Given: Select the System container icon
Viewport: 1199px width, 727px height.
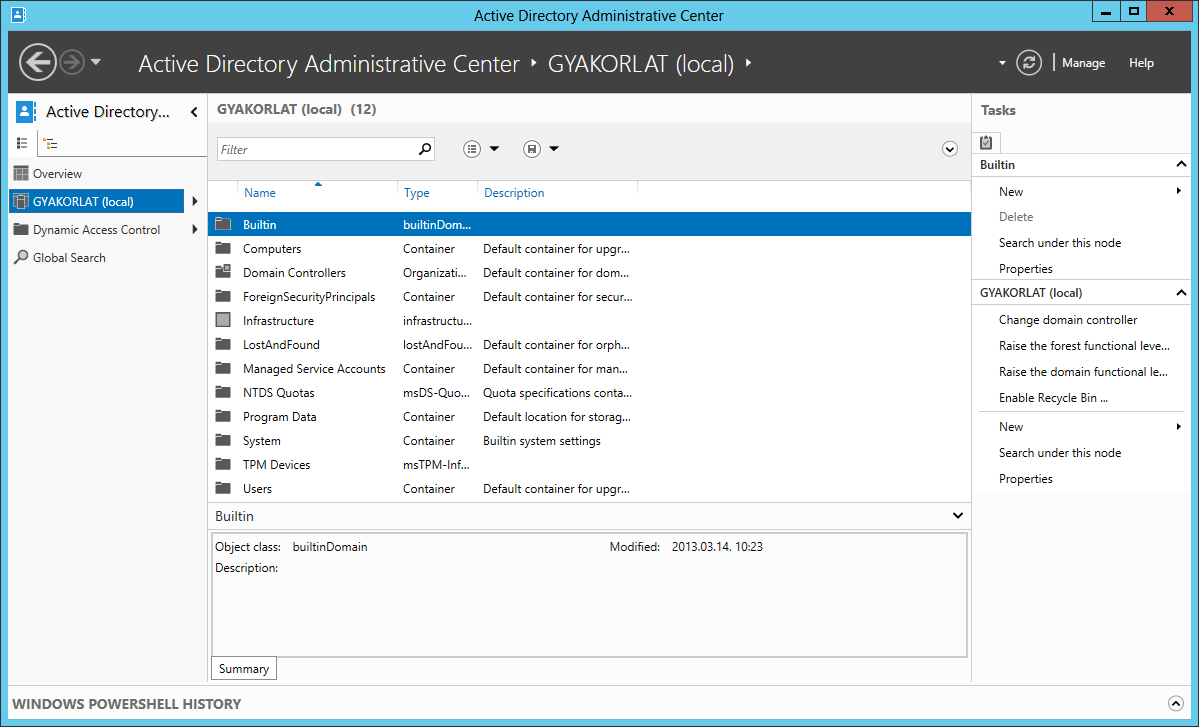Looking at the screenshot, I should point(223,440).
